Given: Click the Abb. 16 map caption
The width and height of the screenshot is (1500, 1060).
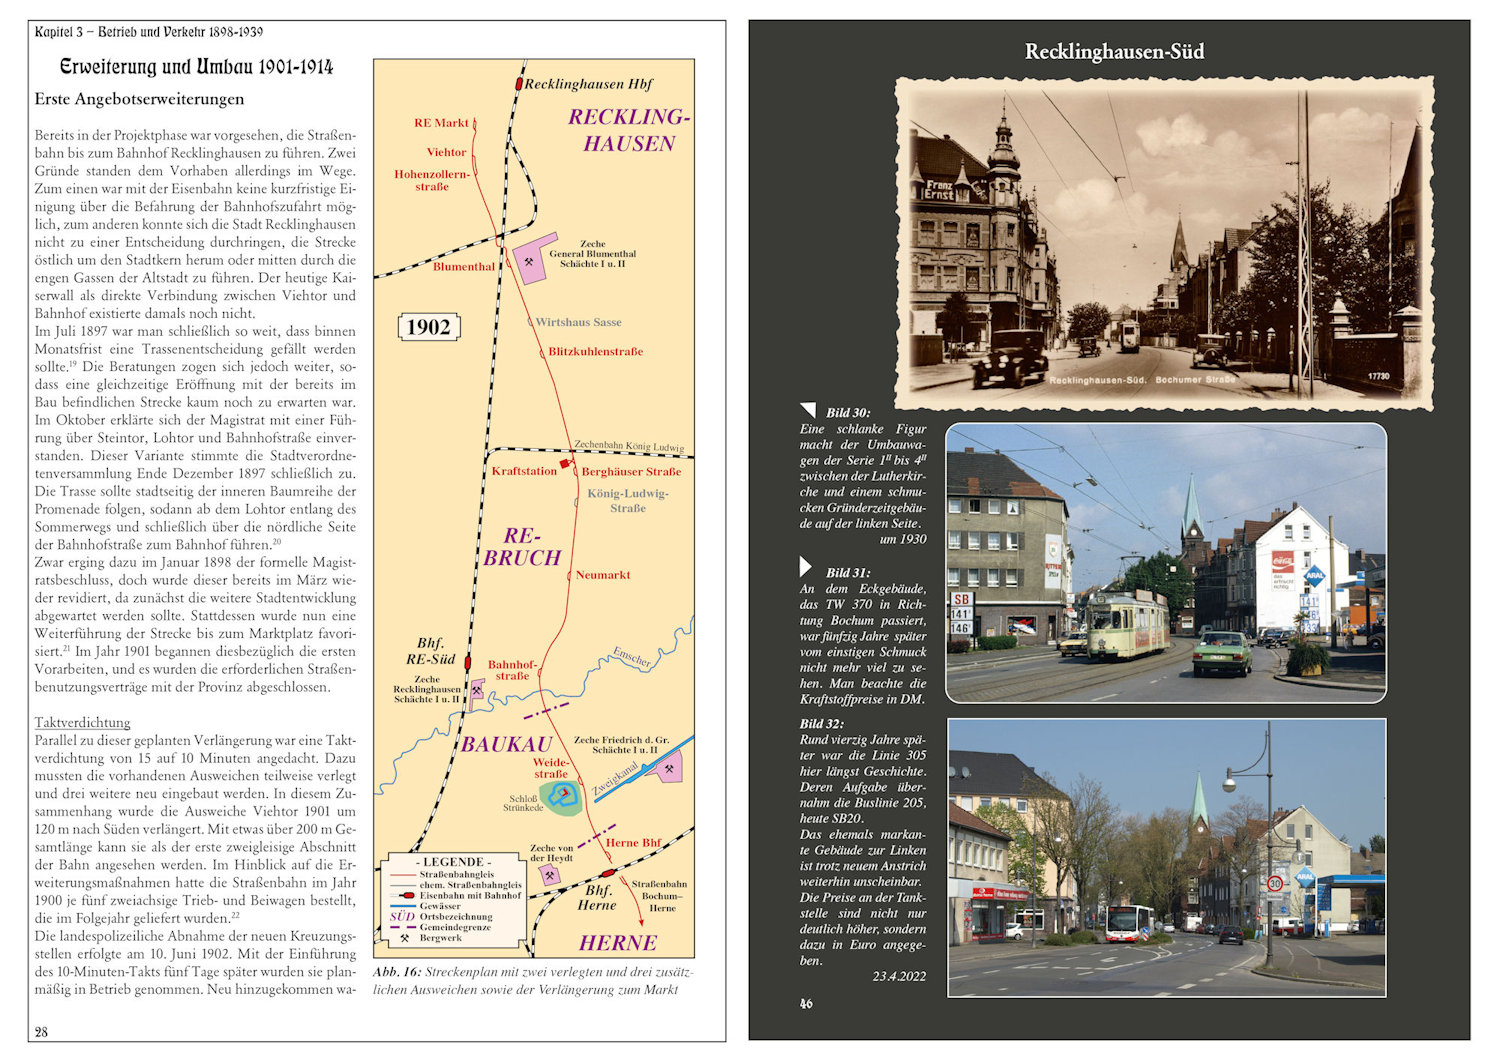Looking at the screenshot, I should [532, 980].
